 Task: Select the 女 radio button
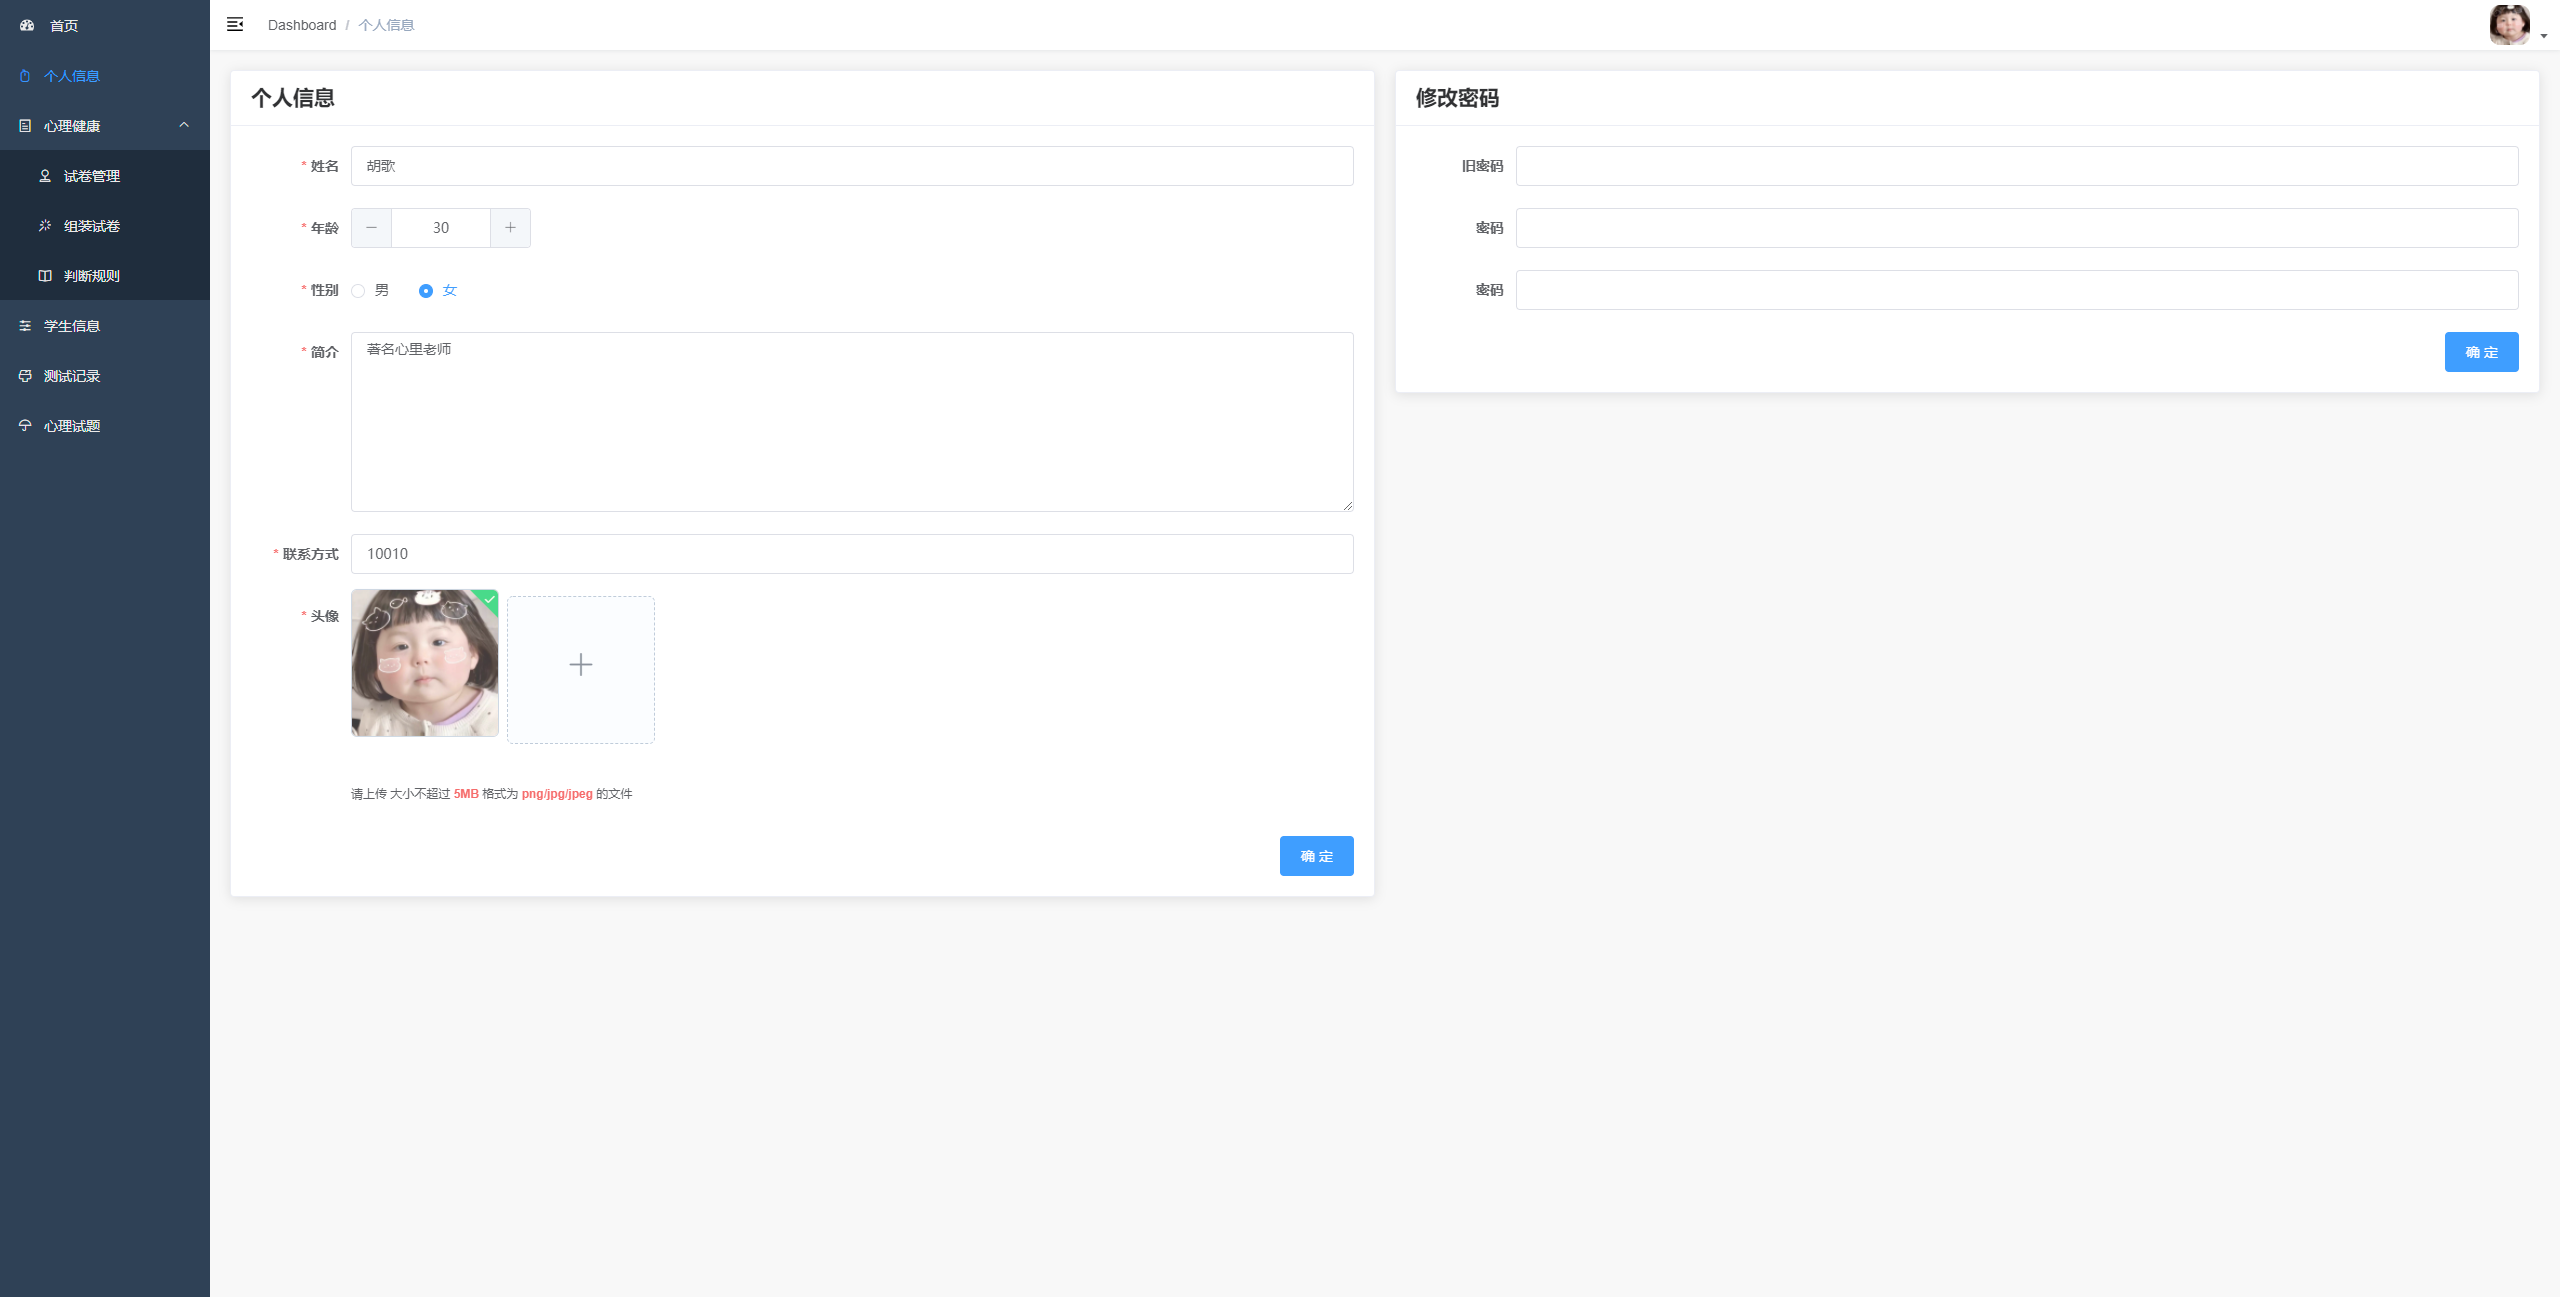(426, 291)
